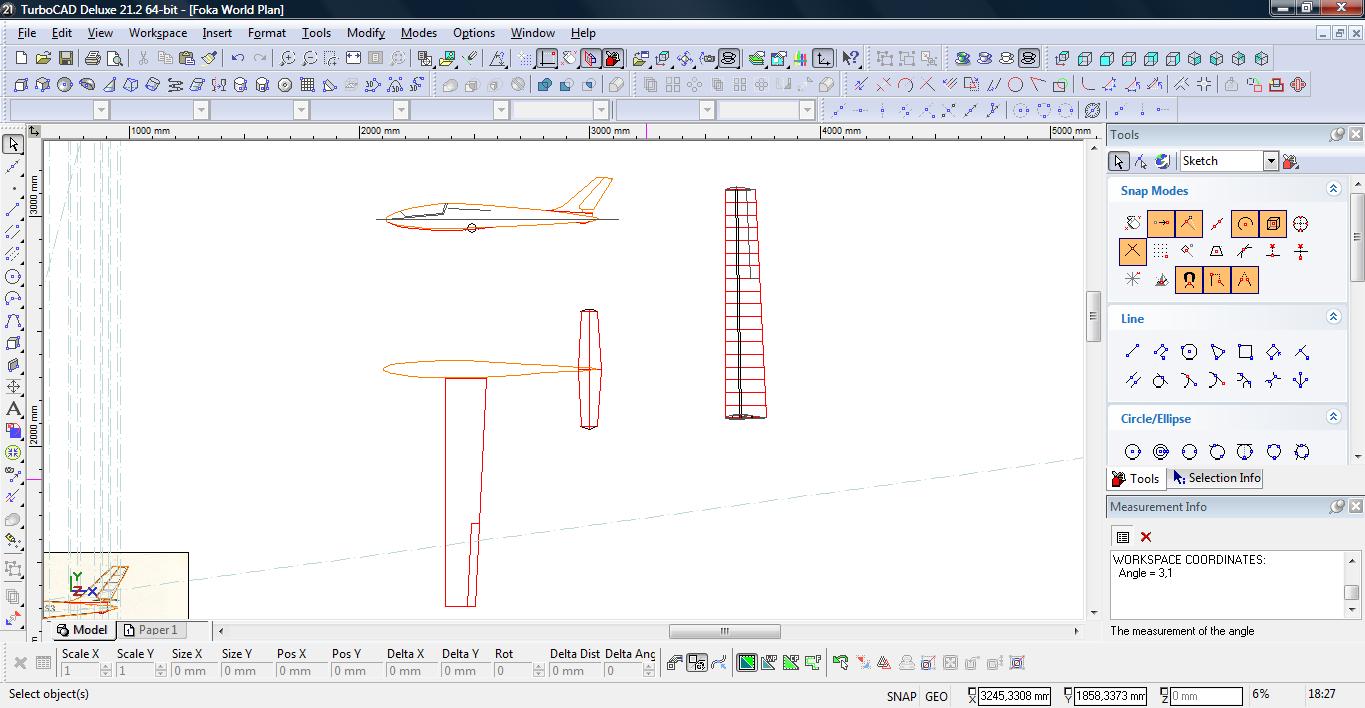The image size is (1365, 708).
Task: Open the Modify menu
Action: coord(365,33)
